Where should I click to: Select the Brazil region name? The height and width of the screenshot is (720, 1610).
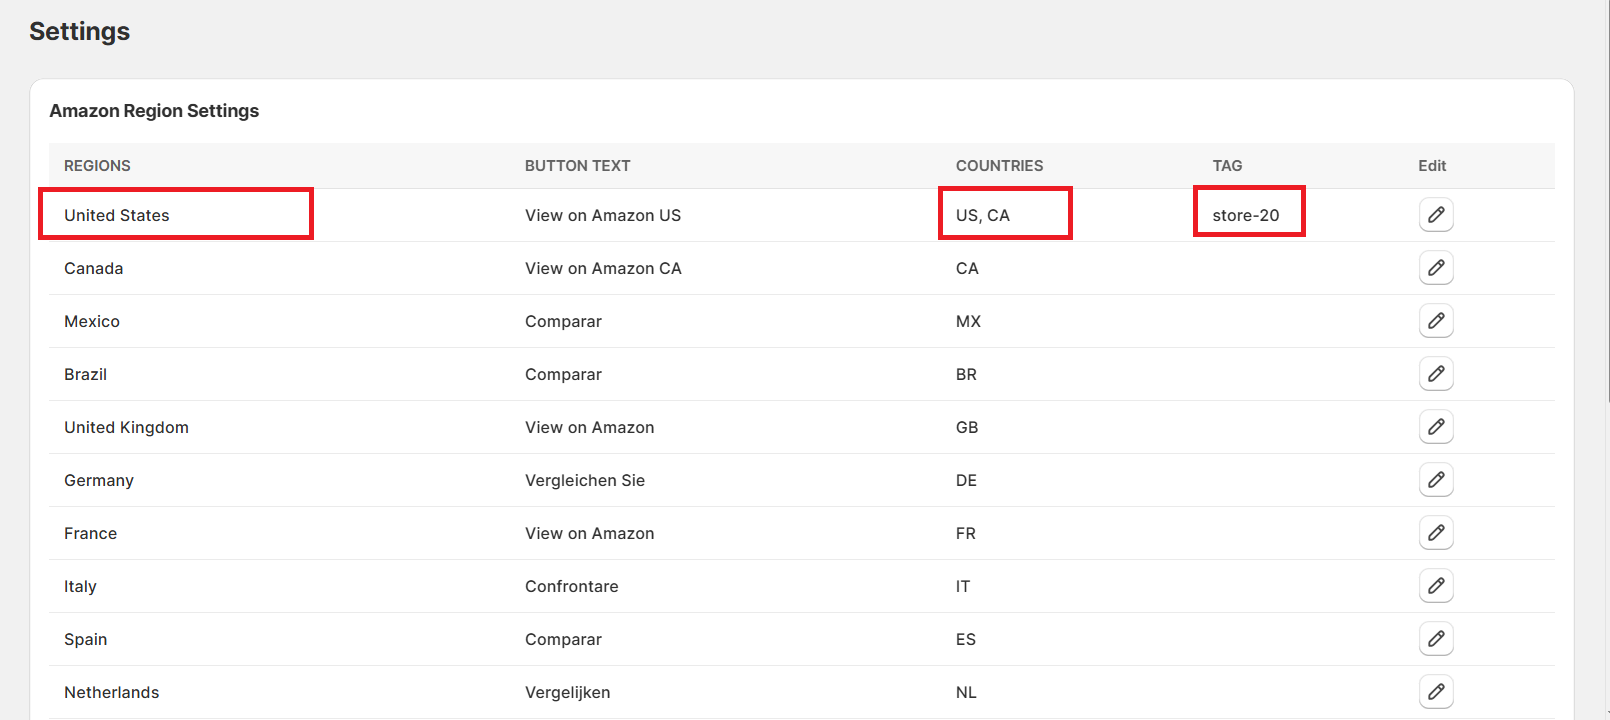click(x=85, y=374)
